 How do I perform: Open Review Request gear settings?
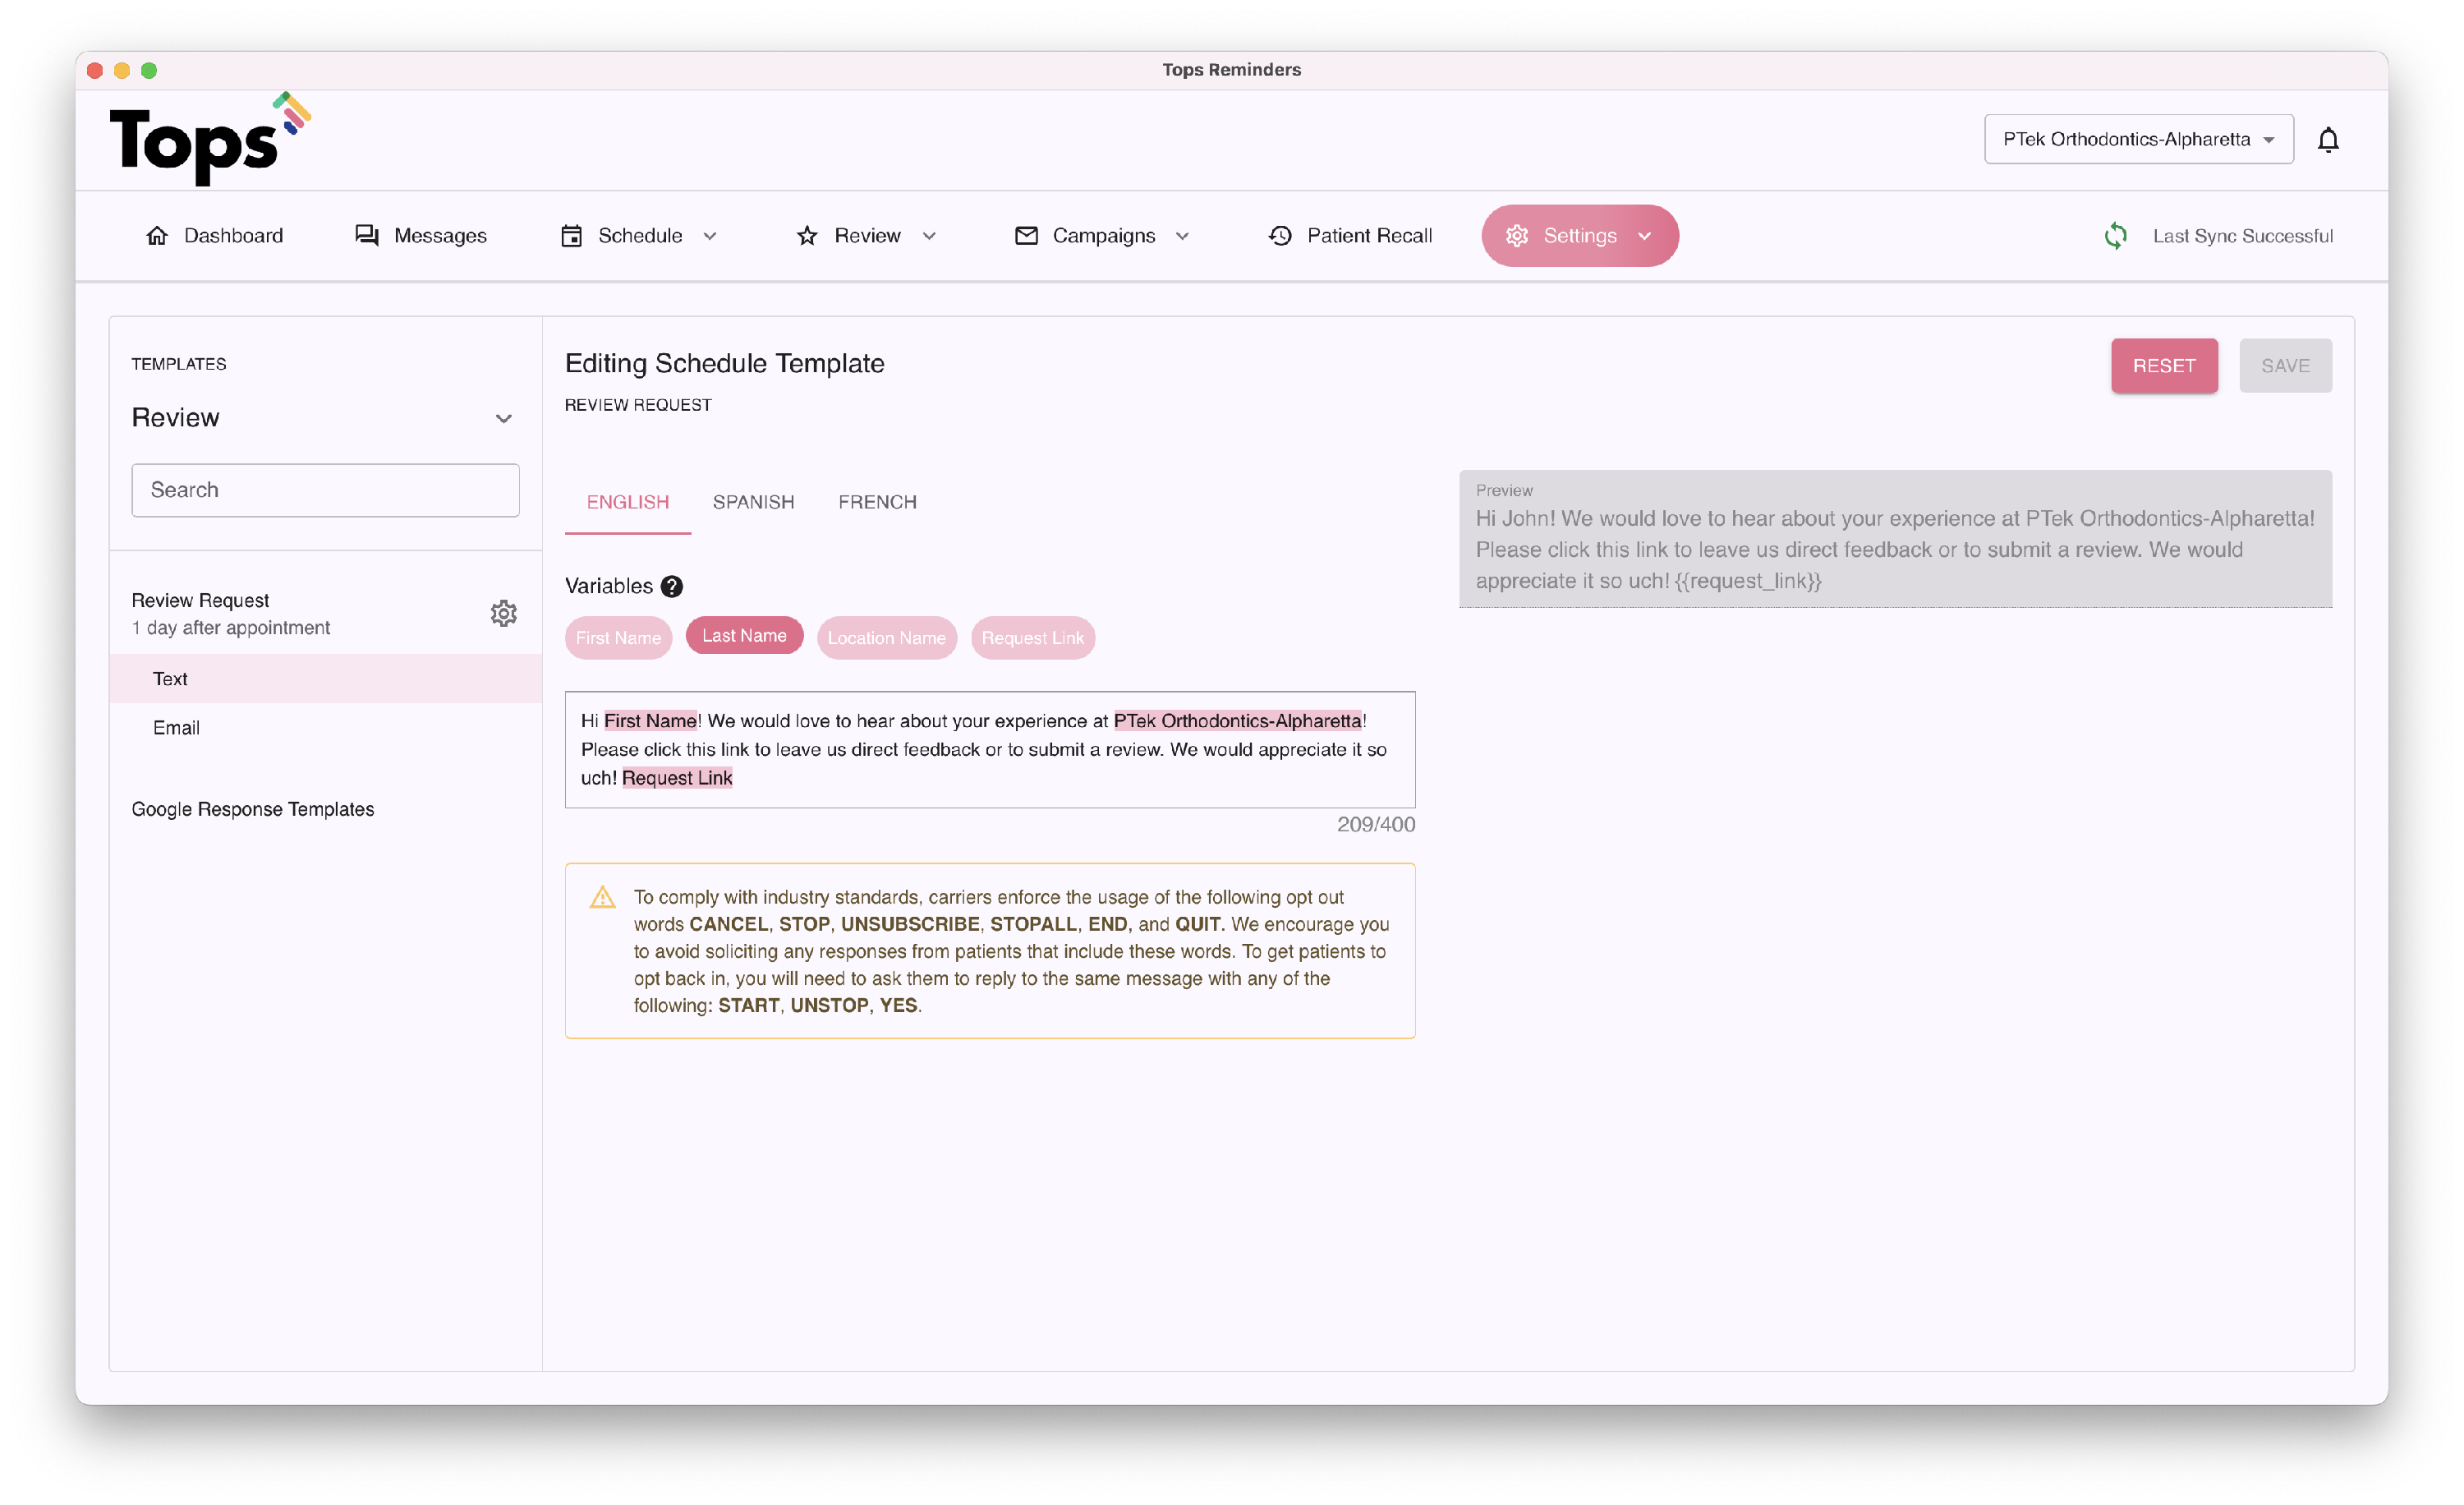tap(503, 613)
